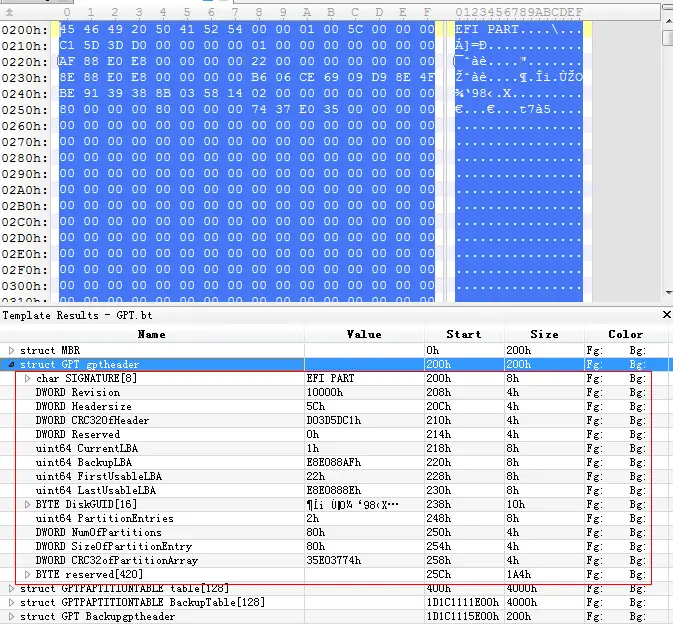Click the Size column header
This screenshot has height=638, width=673.
(x=544, y=334)
